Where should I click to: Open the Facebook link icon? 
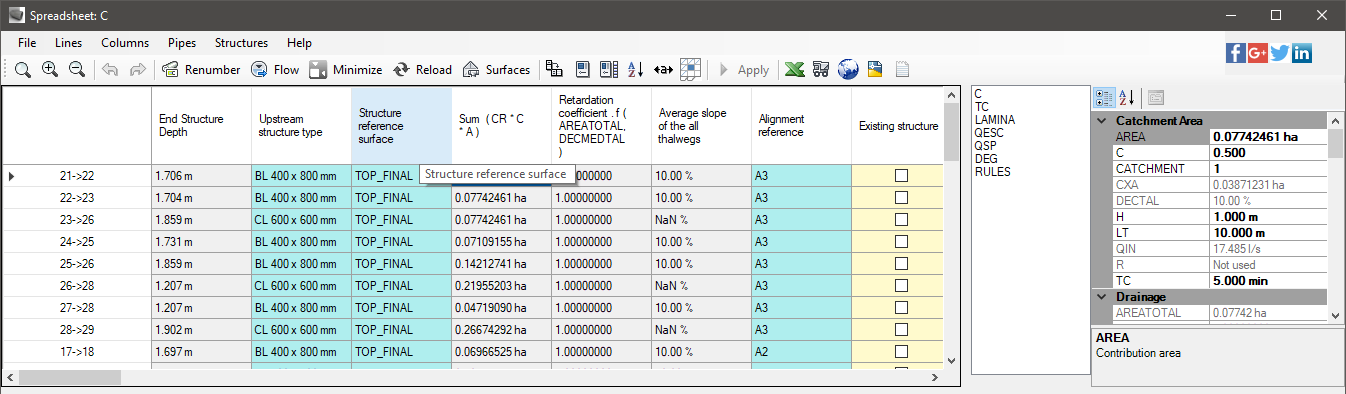point(1235,53)
